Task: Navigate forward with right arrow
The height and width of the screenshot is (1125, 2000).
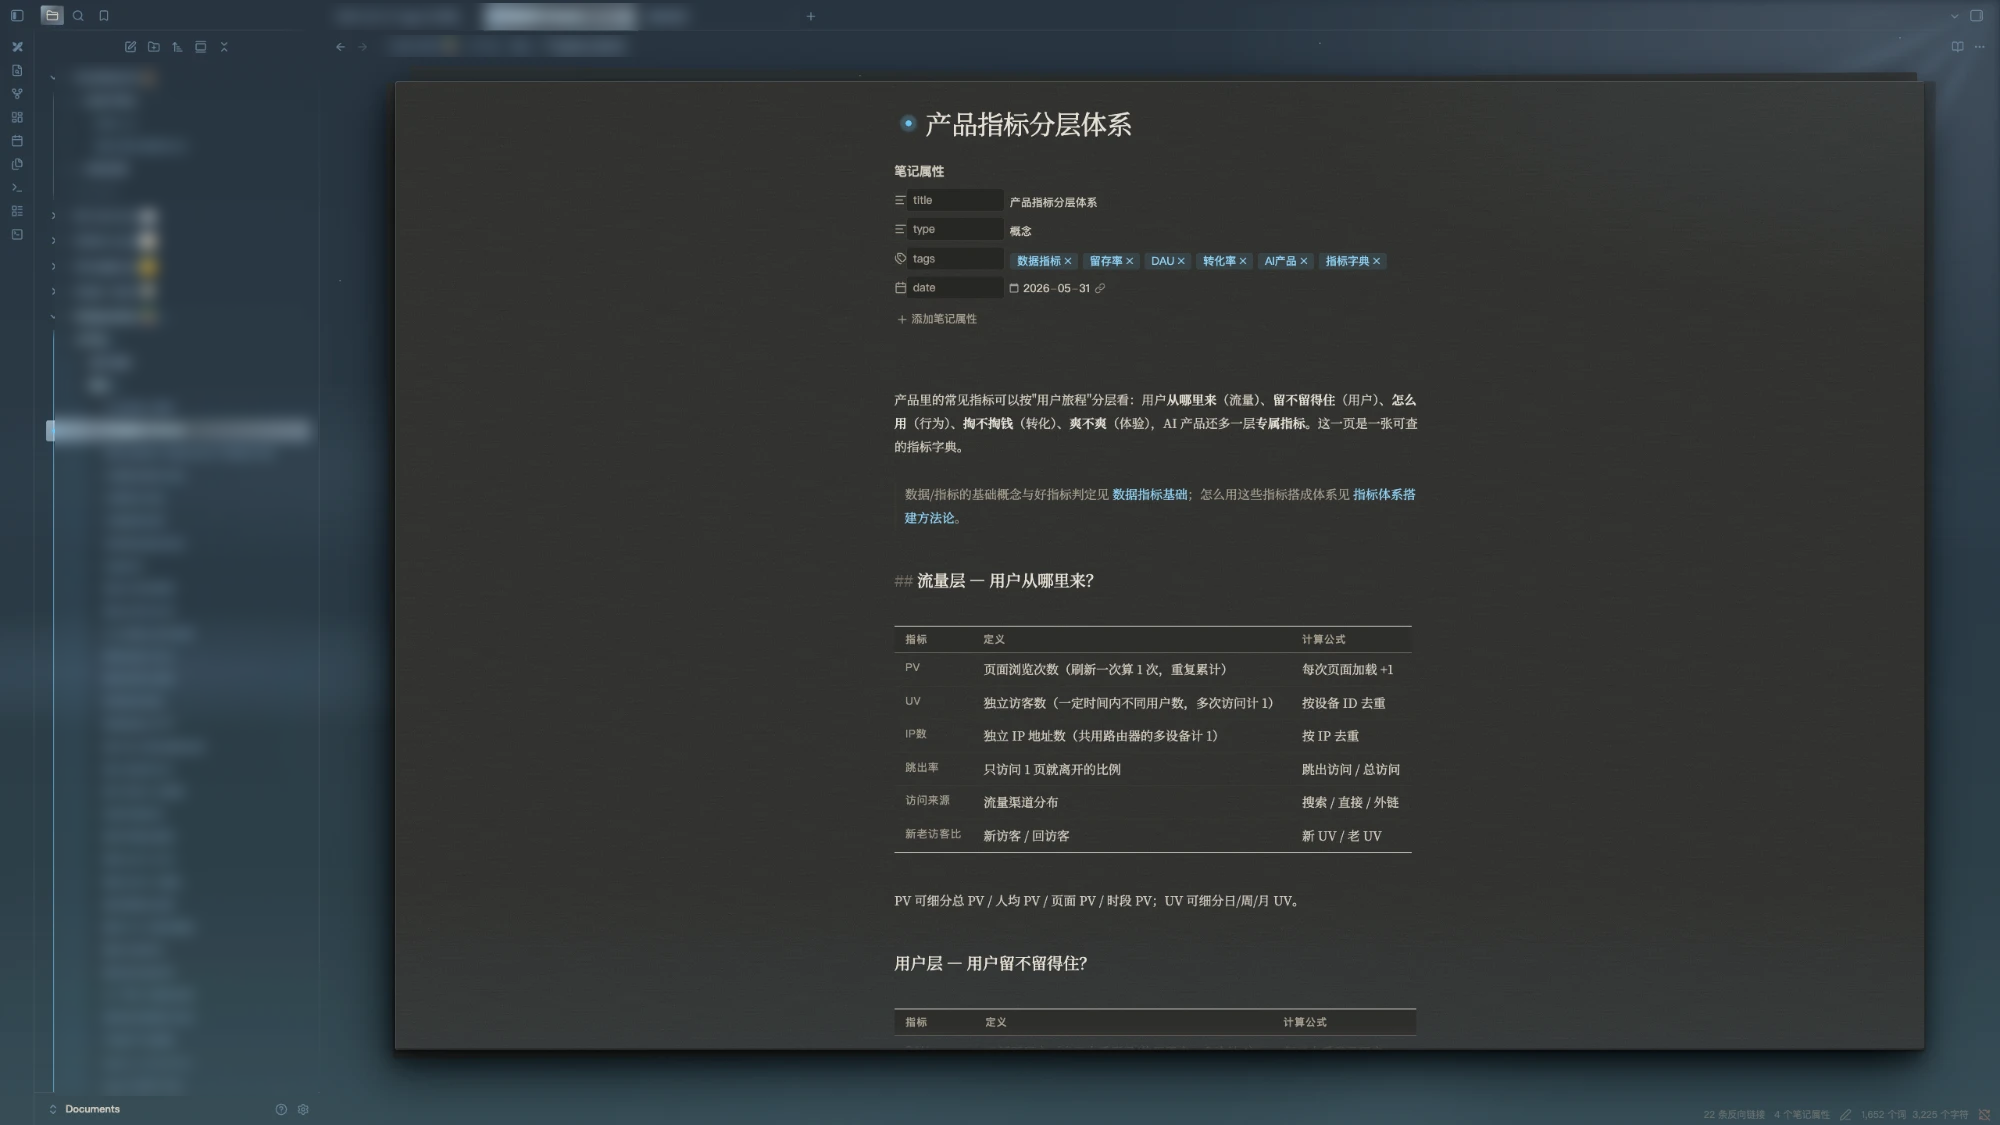Action: pos(363,47)
